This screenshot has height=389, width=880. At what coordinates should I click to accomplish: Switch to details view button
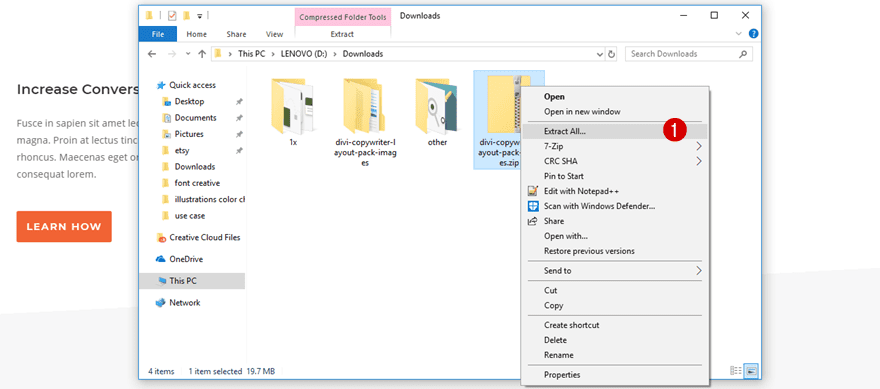coord(736,370)
